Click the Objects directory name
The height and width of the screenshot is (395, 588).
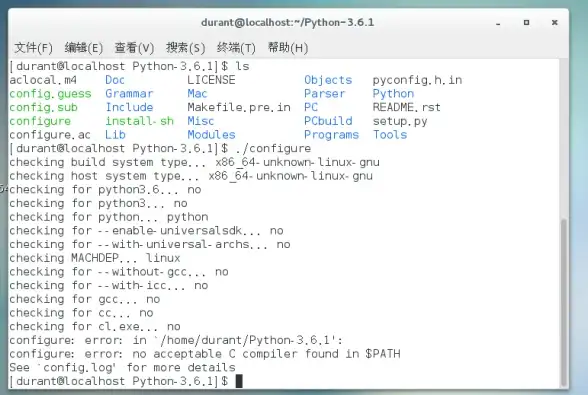pos(328,80)
